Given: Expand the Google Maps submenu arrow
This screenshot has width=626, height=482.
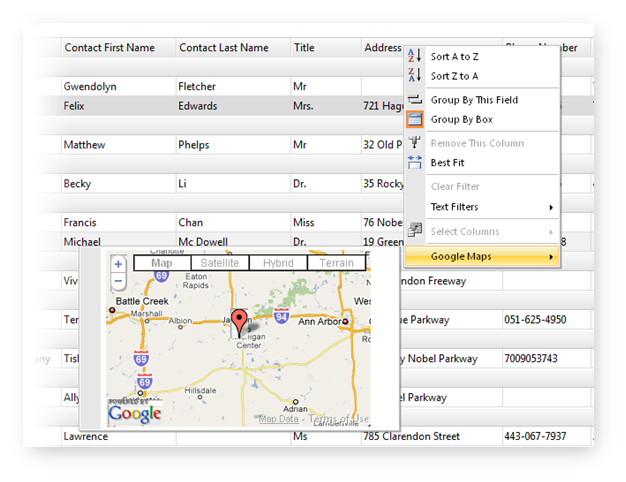Looking at the screenshot, I should coord(551,257).
